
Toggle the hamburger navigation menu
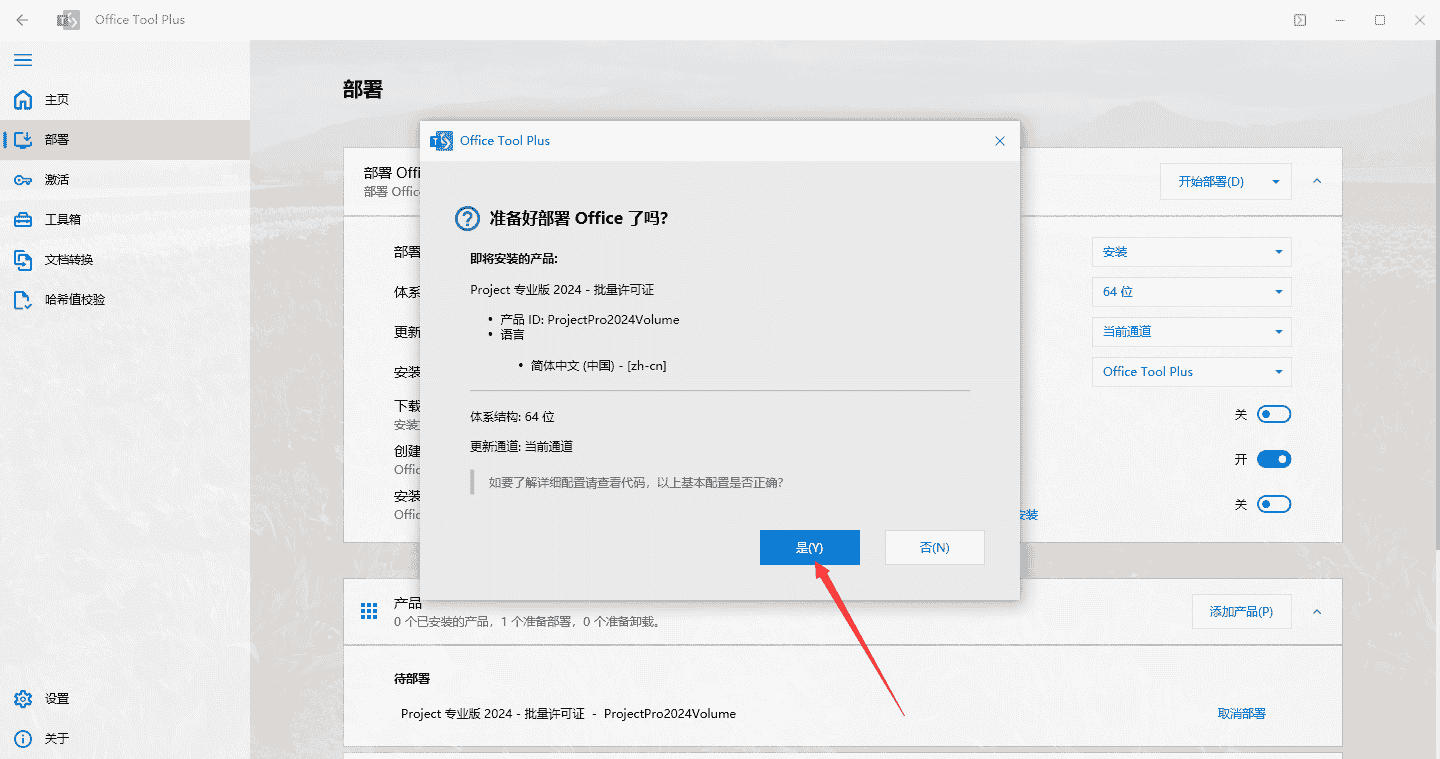(x=22, y=60)
